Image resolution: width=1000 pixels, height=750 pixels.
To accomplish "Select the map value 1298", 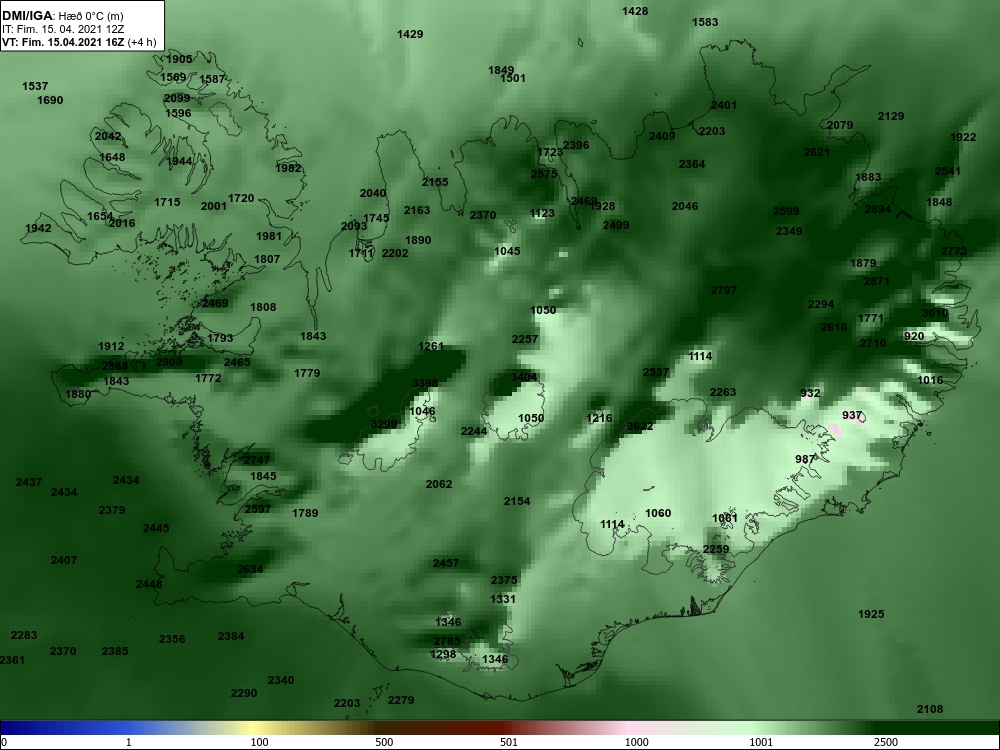I will [443, 654].
